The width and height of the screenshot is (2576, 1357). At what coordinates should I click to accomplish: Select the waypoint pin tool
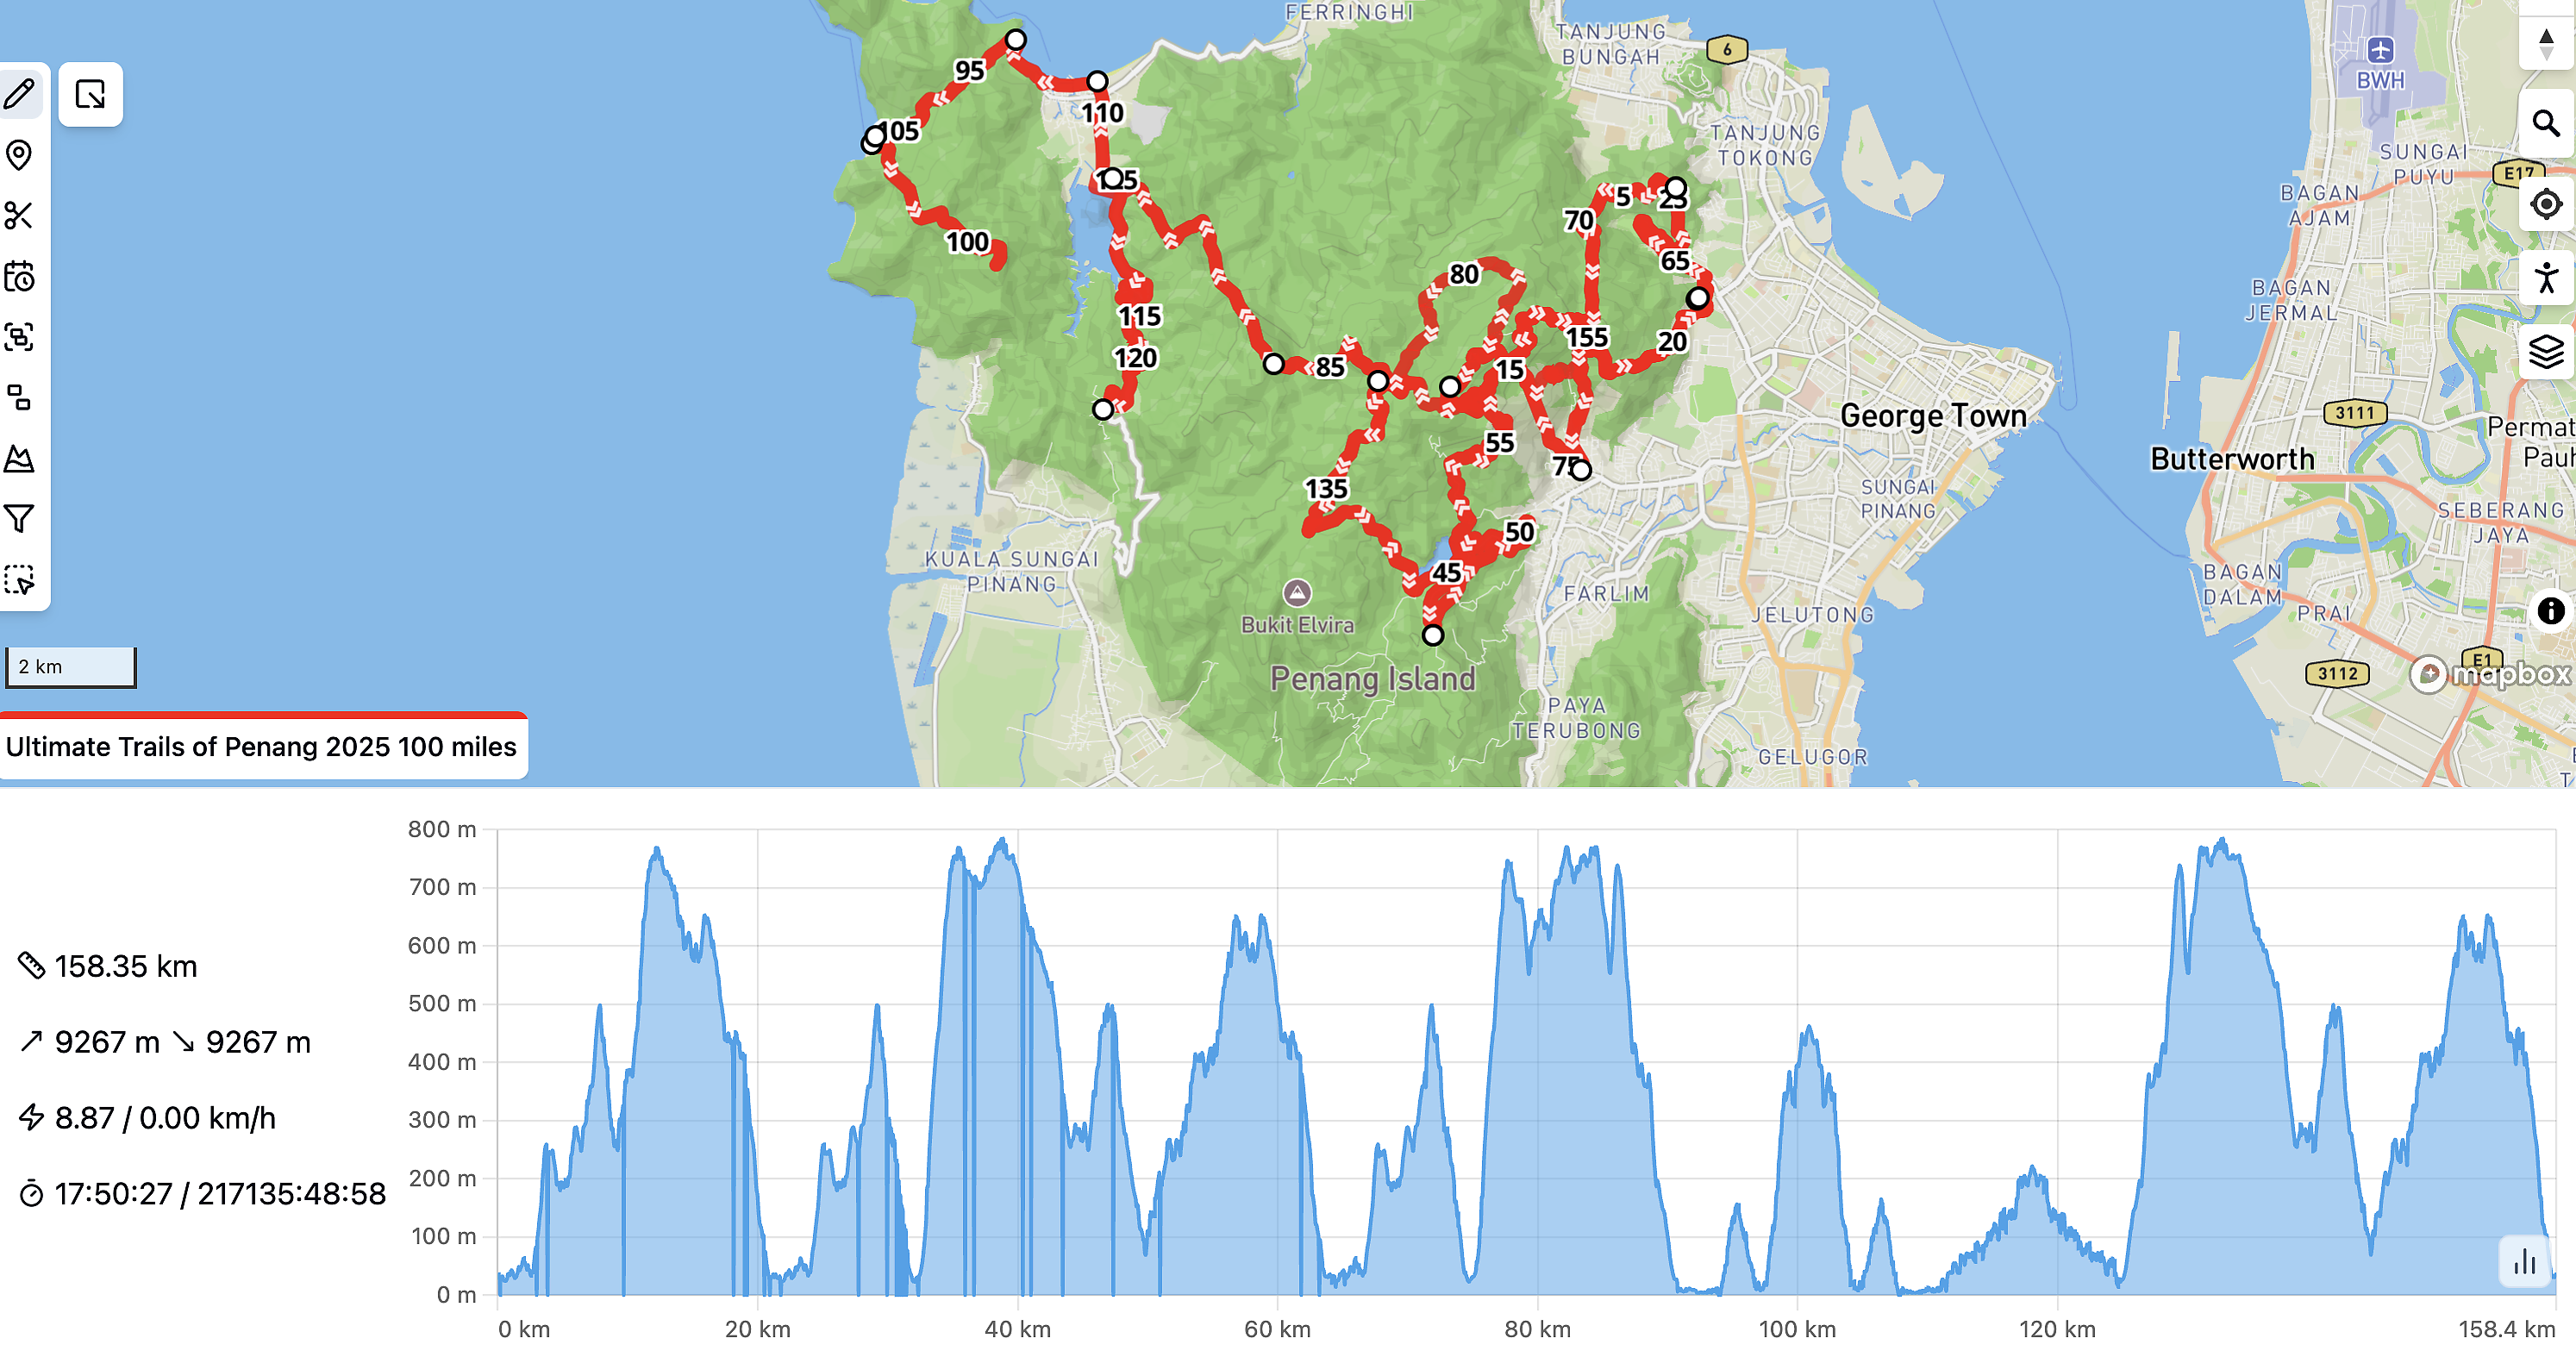coord(19,155)
